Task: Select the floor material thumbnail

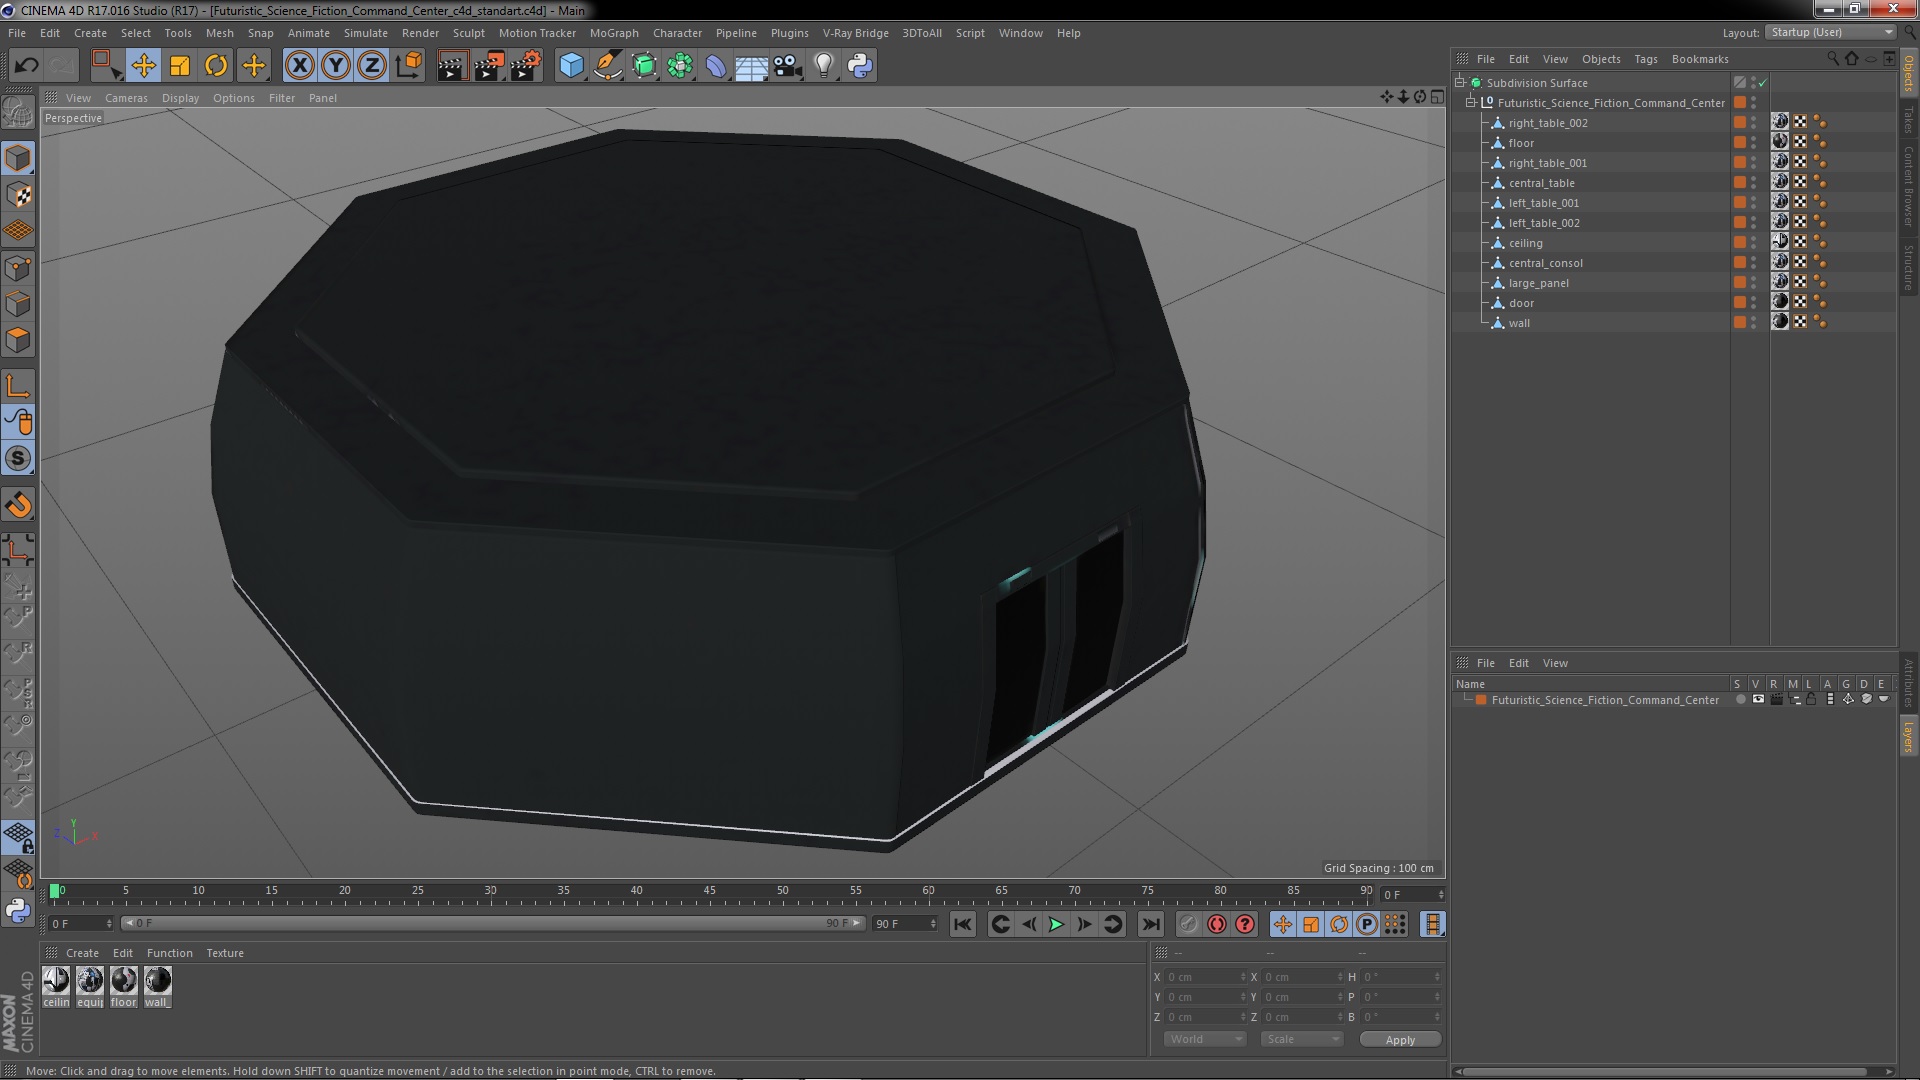Action: tap(124, 981)
